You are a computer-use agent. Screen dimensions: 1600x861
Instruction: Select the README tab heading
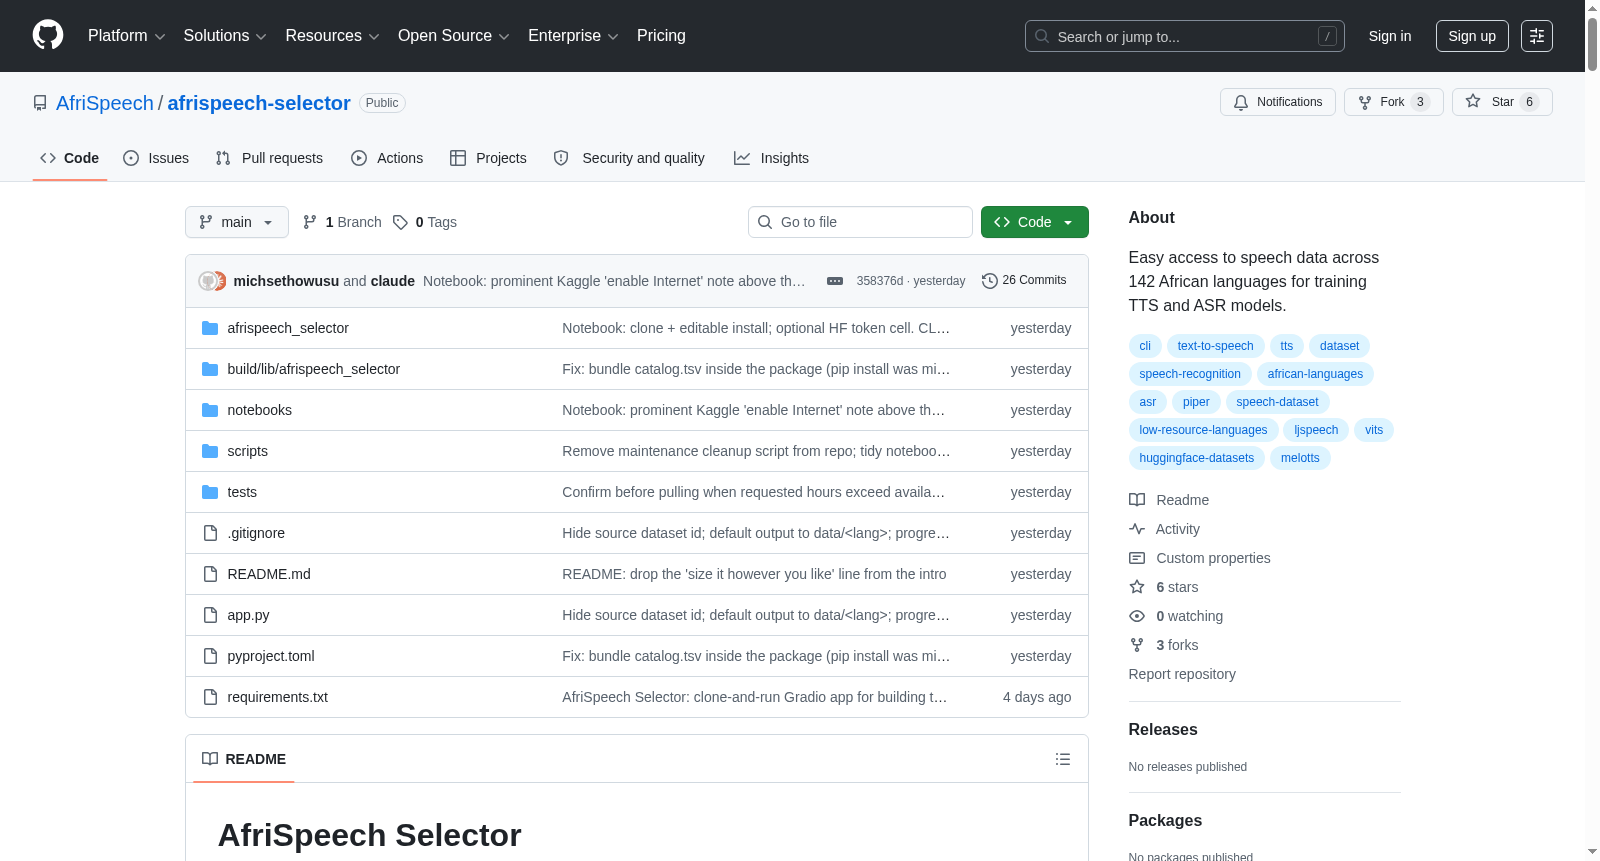coord(244,759)
